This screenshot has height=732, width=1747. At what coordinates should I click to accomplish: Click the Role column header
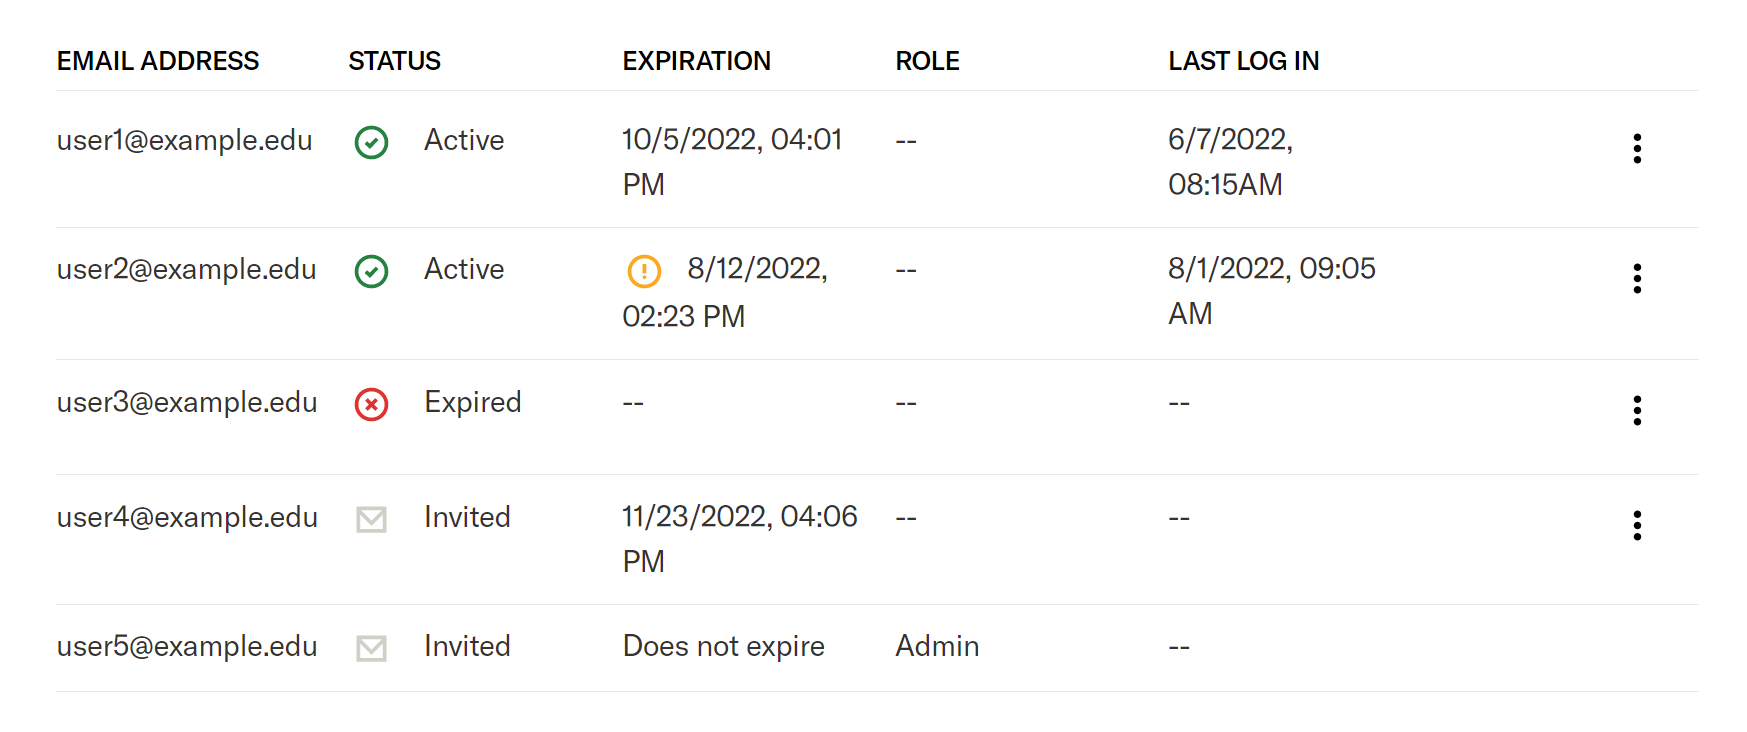[927, 61]
